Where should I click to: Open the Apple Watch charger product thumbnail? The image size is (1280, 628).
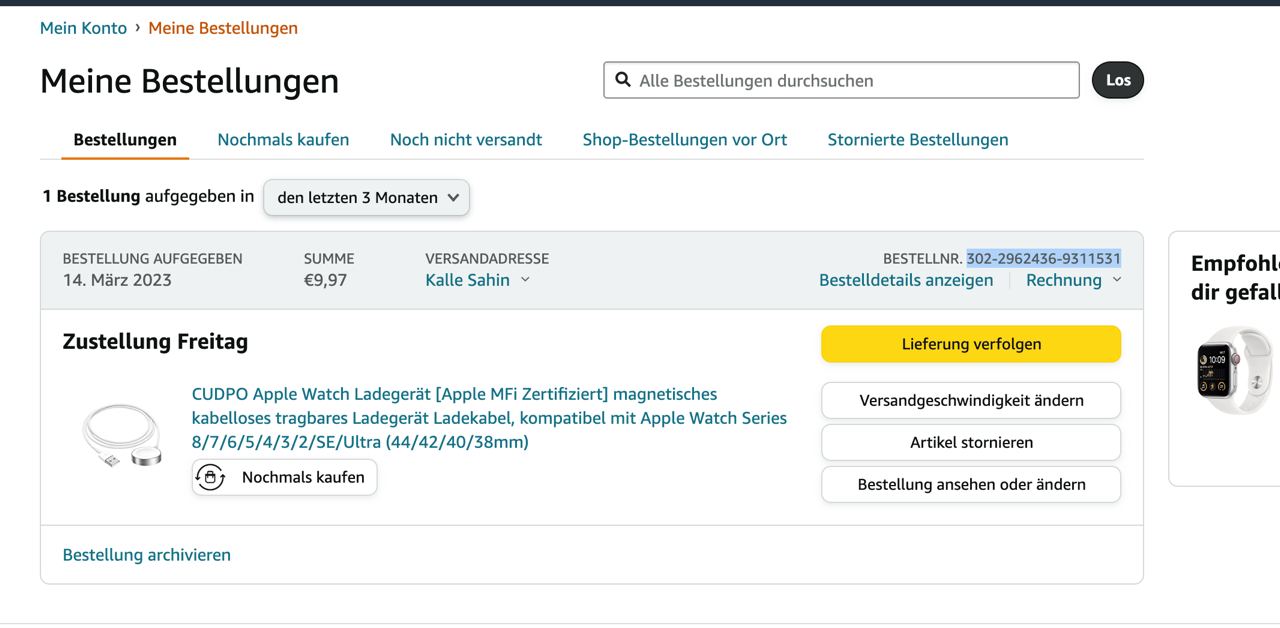pyautogui.click(x=121, y=435)
